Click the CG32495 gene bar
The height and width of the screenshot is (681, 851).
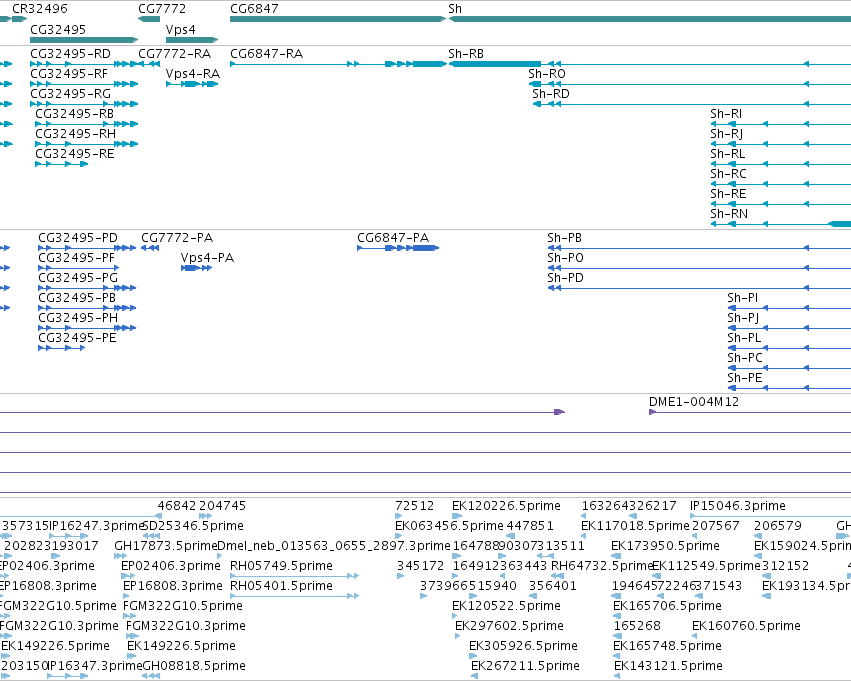[84, 40]
